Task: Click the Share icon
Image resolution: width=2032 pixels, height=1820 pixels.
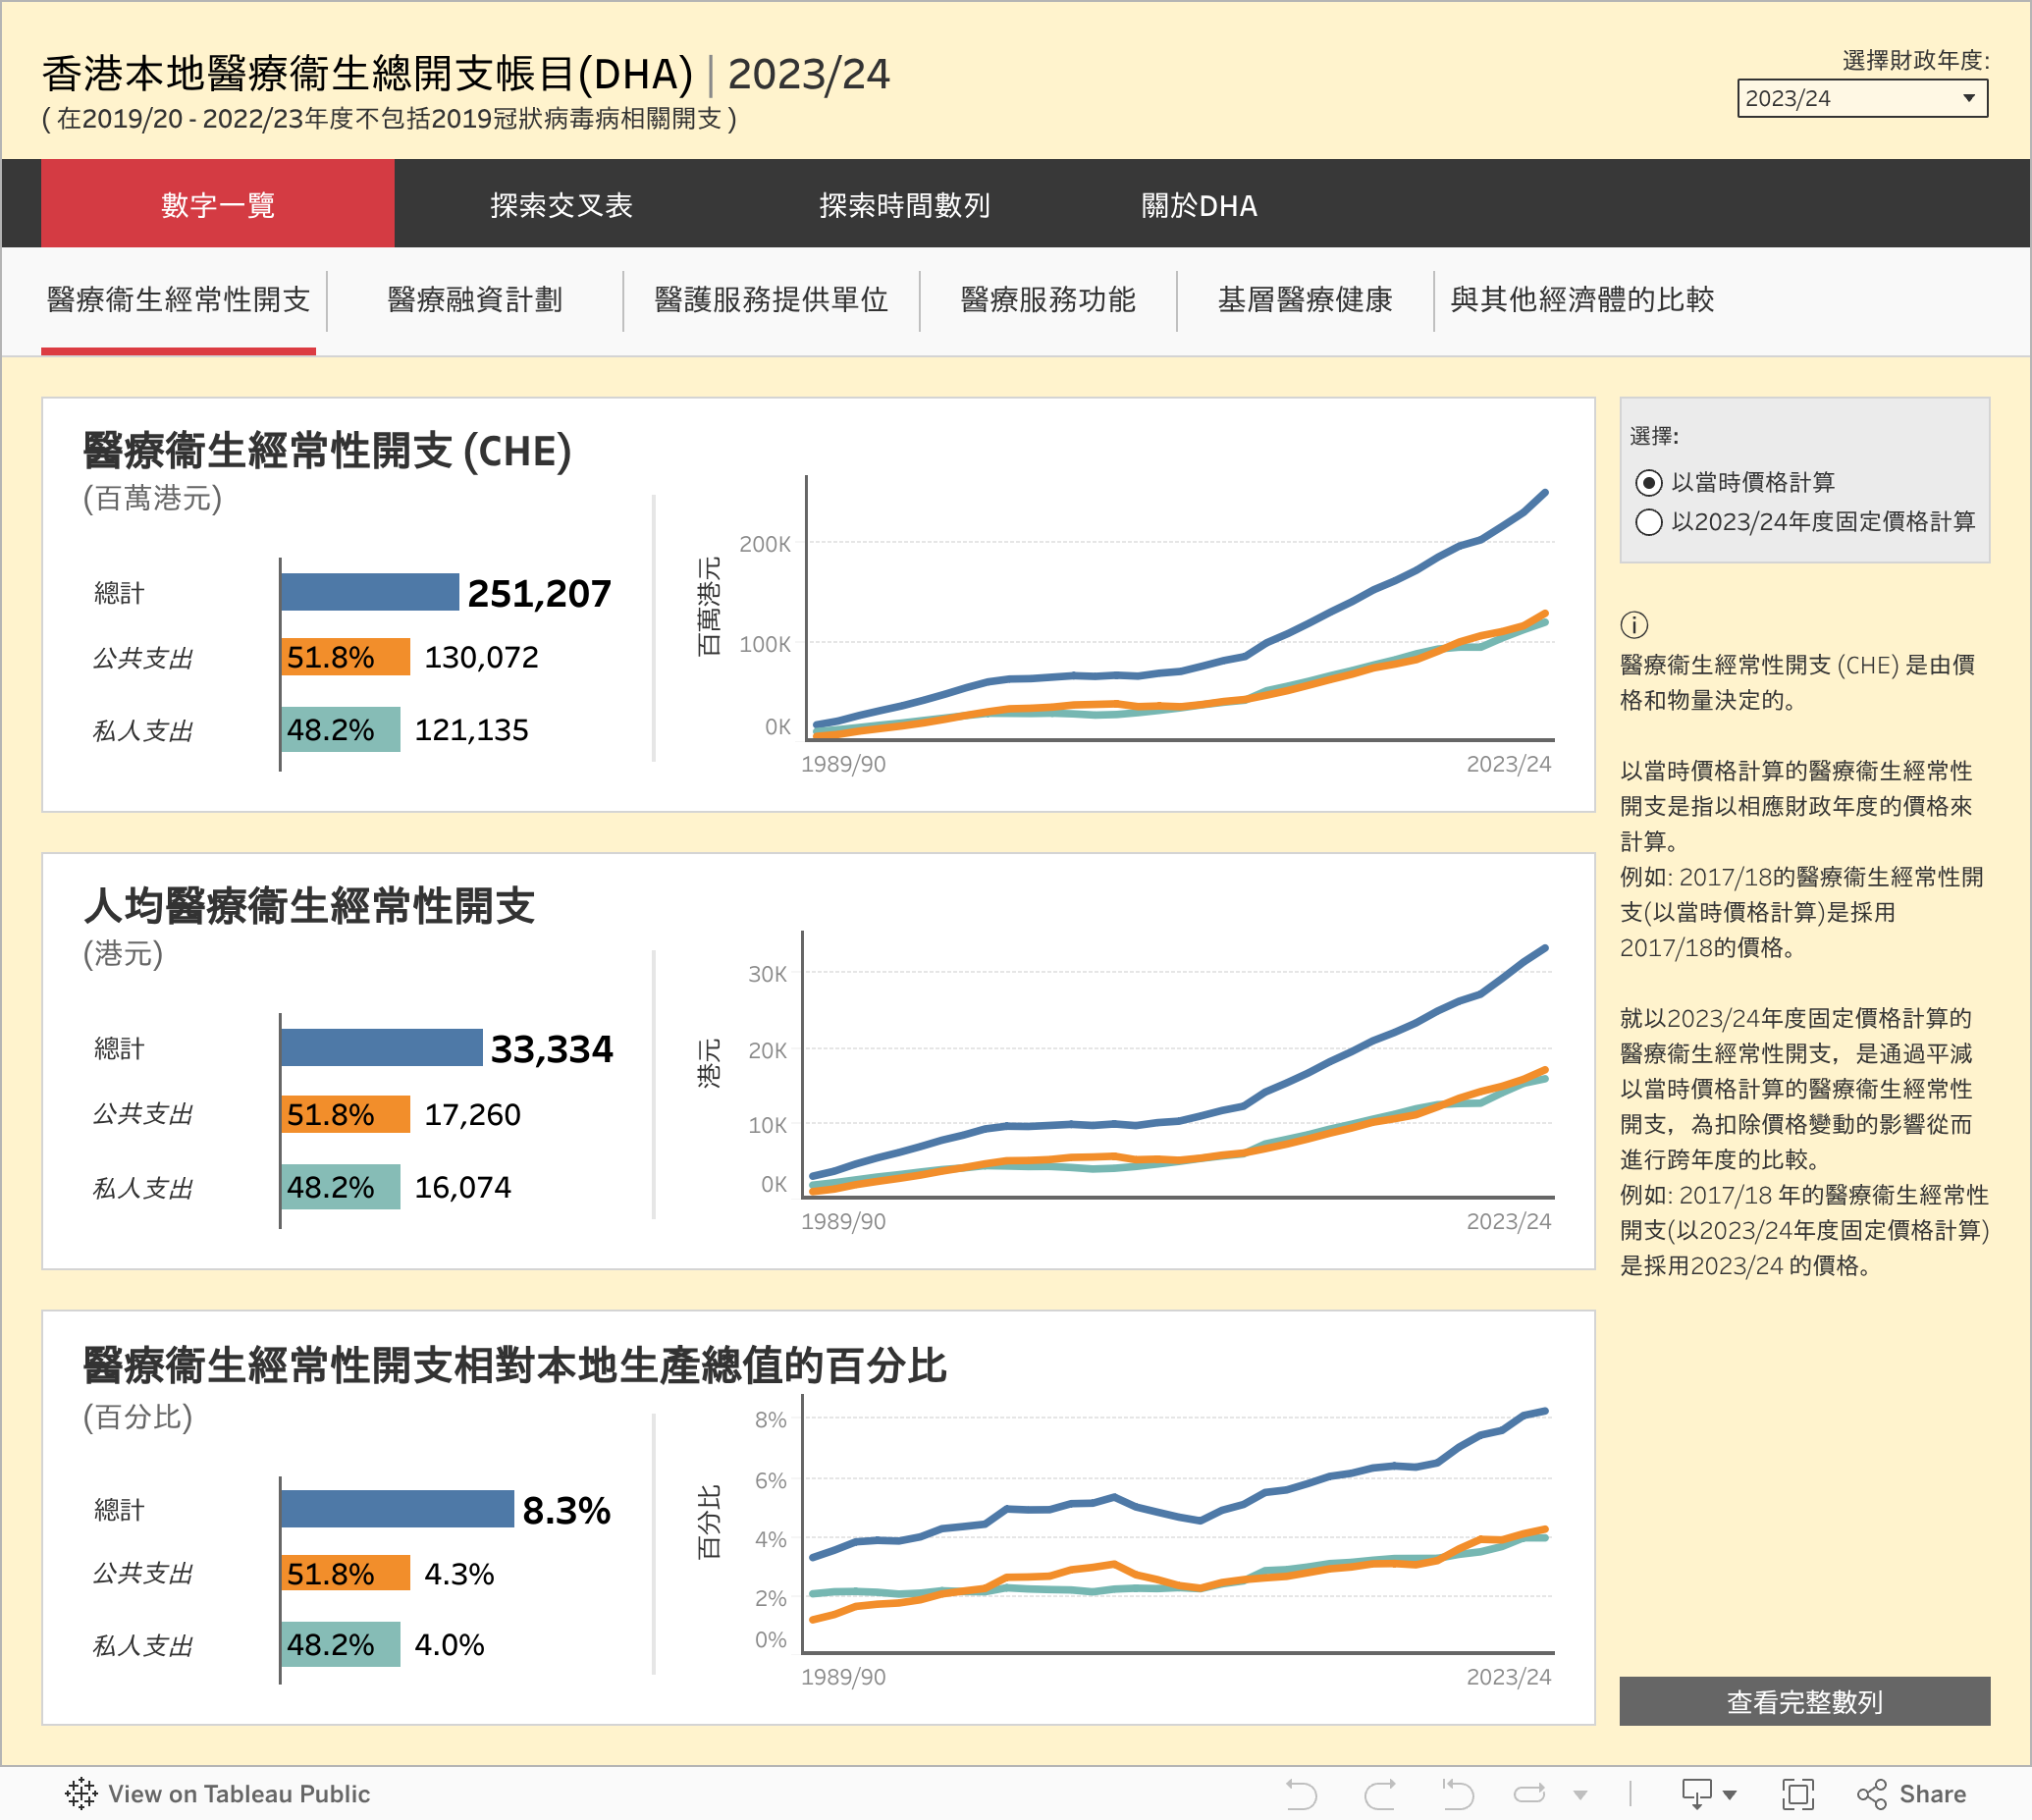Action: [1872, 1794]
